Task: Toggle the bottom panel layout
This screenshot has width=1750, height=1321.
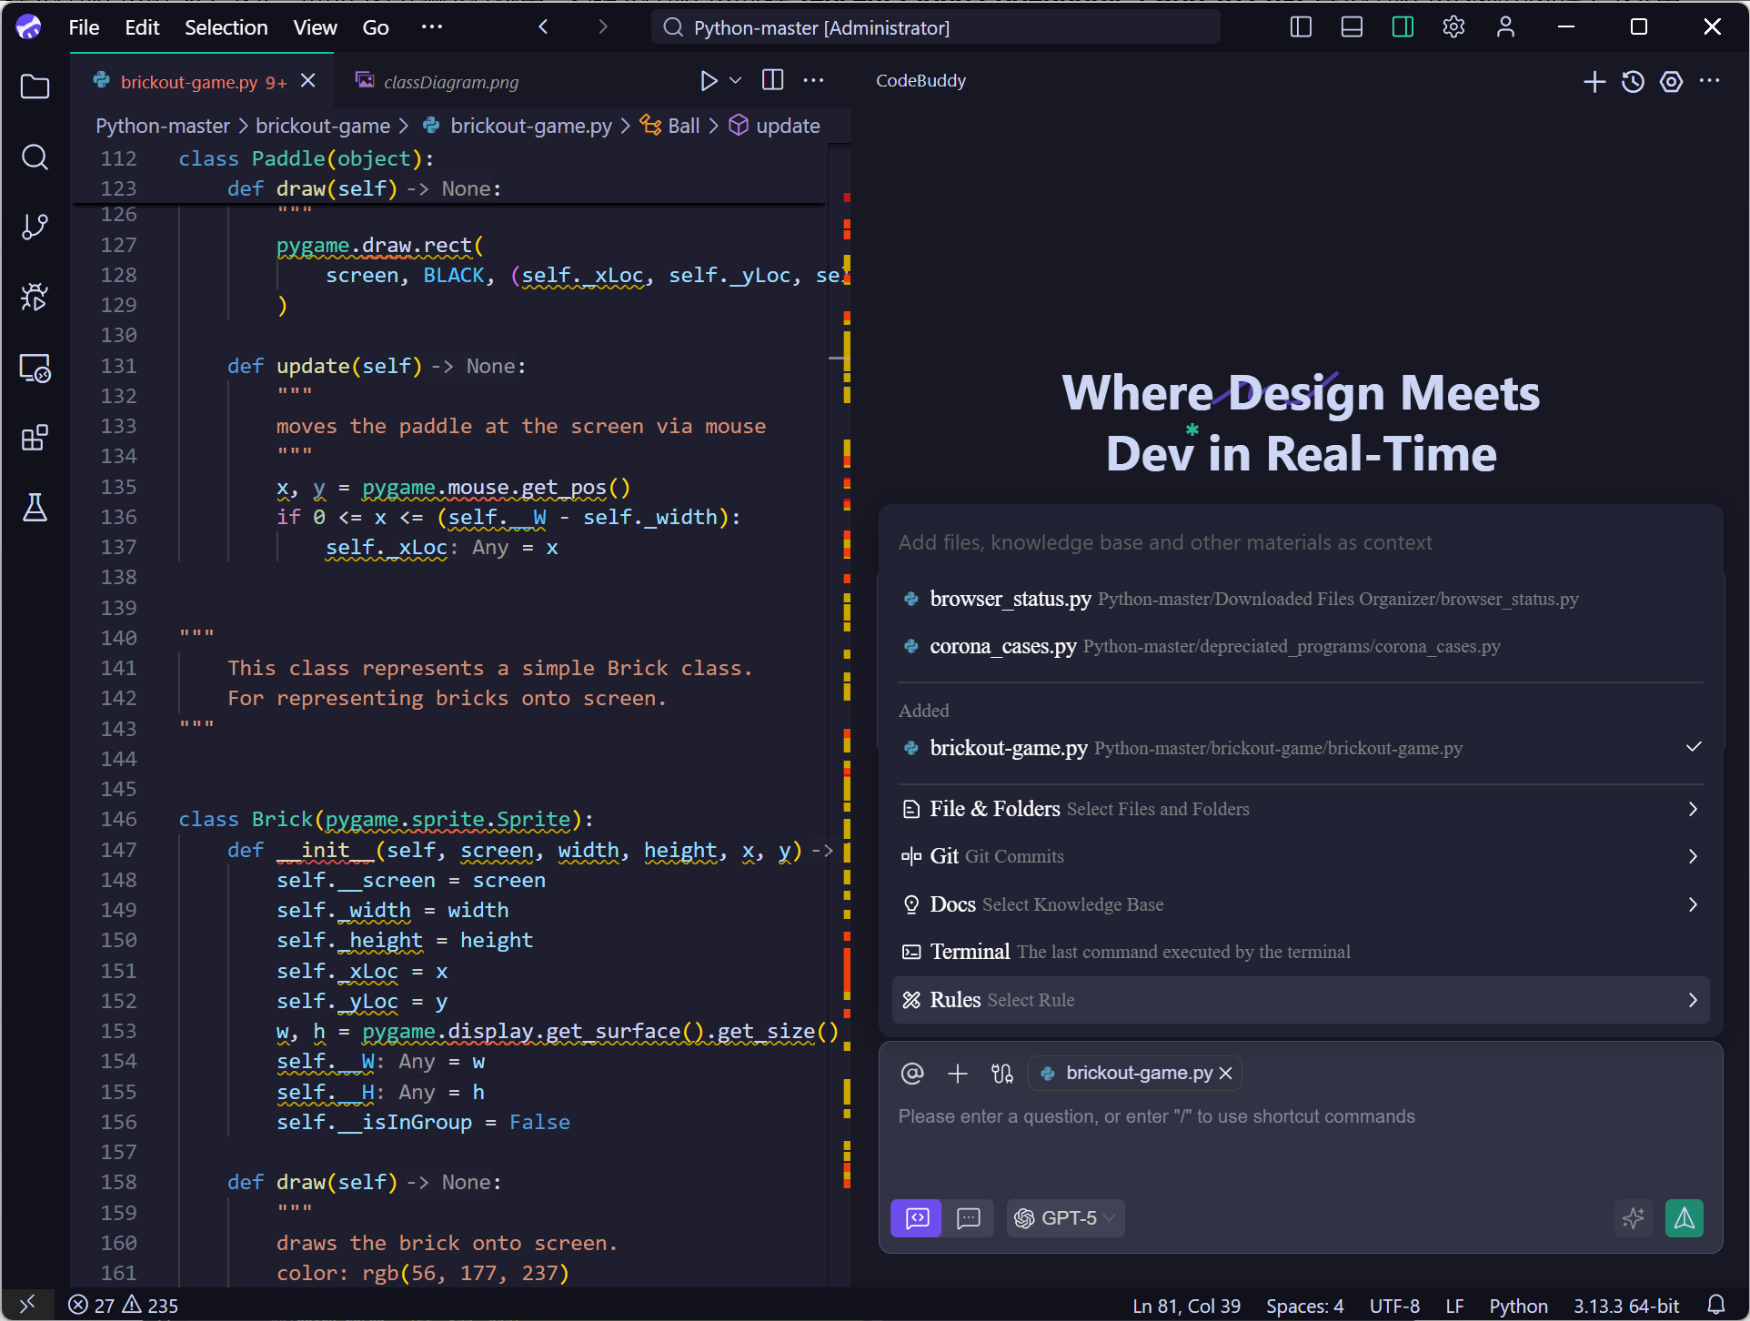Action: (1352, 27)
